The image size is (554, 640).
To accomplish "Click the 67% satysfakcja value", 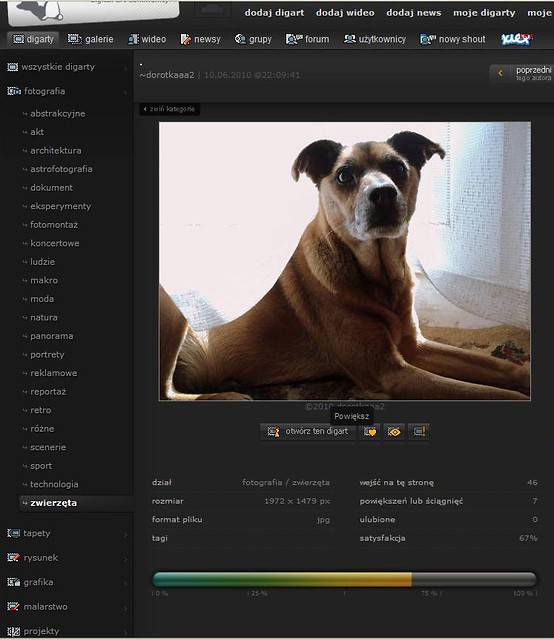I will (x=528, y=538).
